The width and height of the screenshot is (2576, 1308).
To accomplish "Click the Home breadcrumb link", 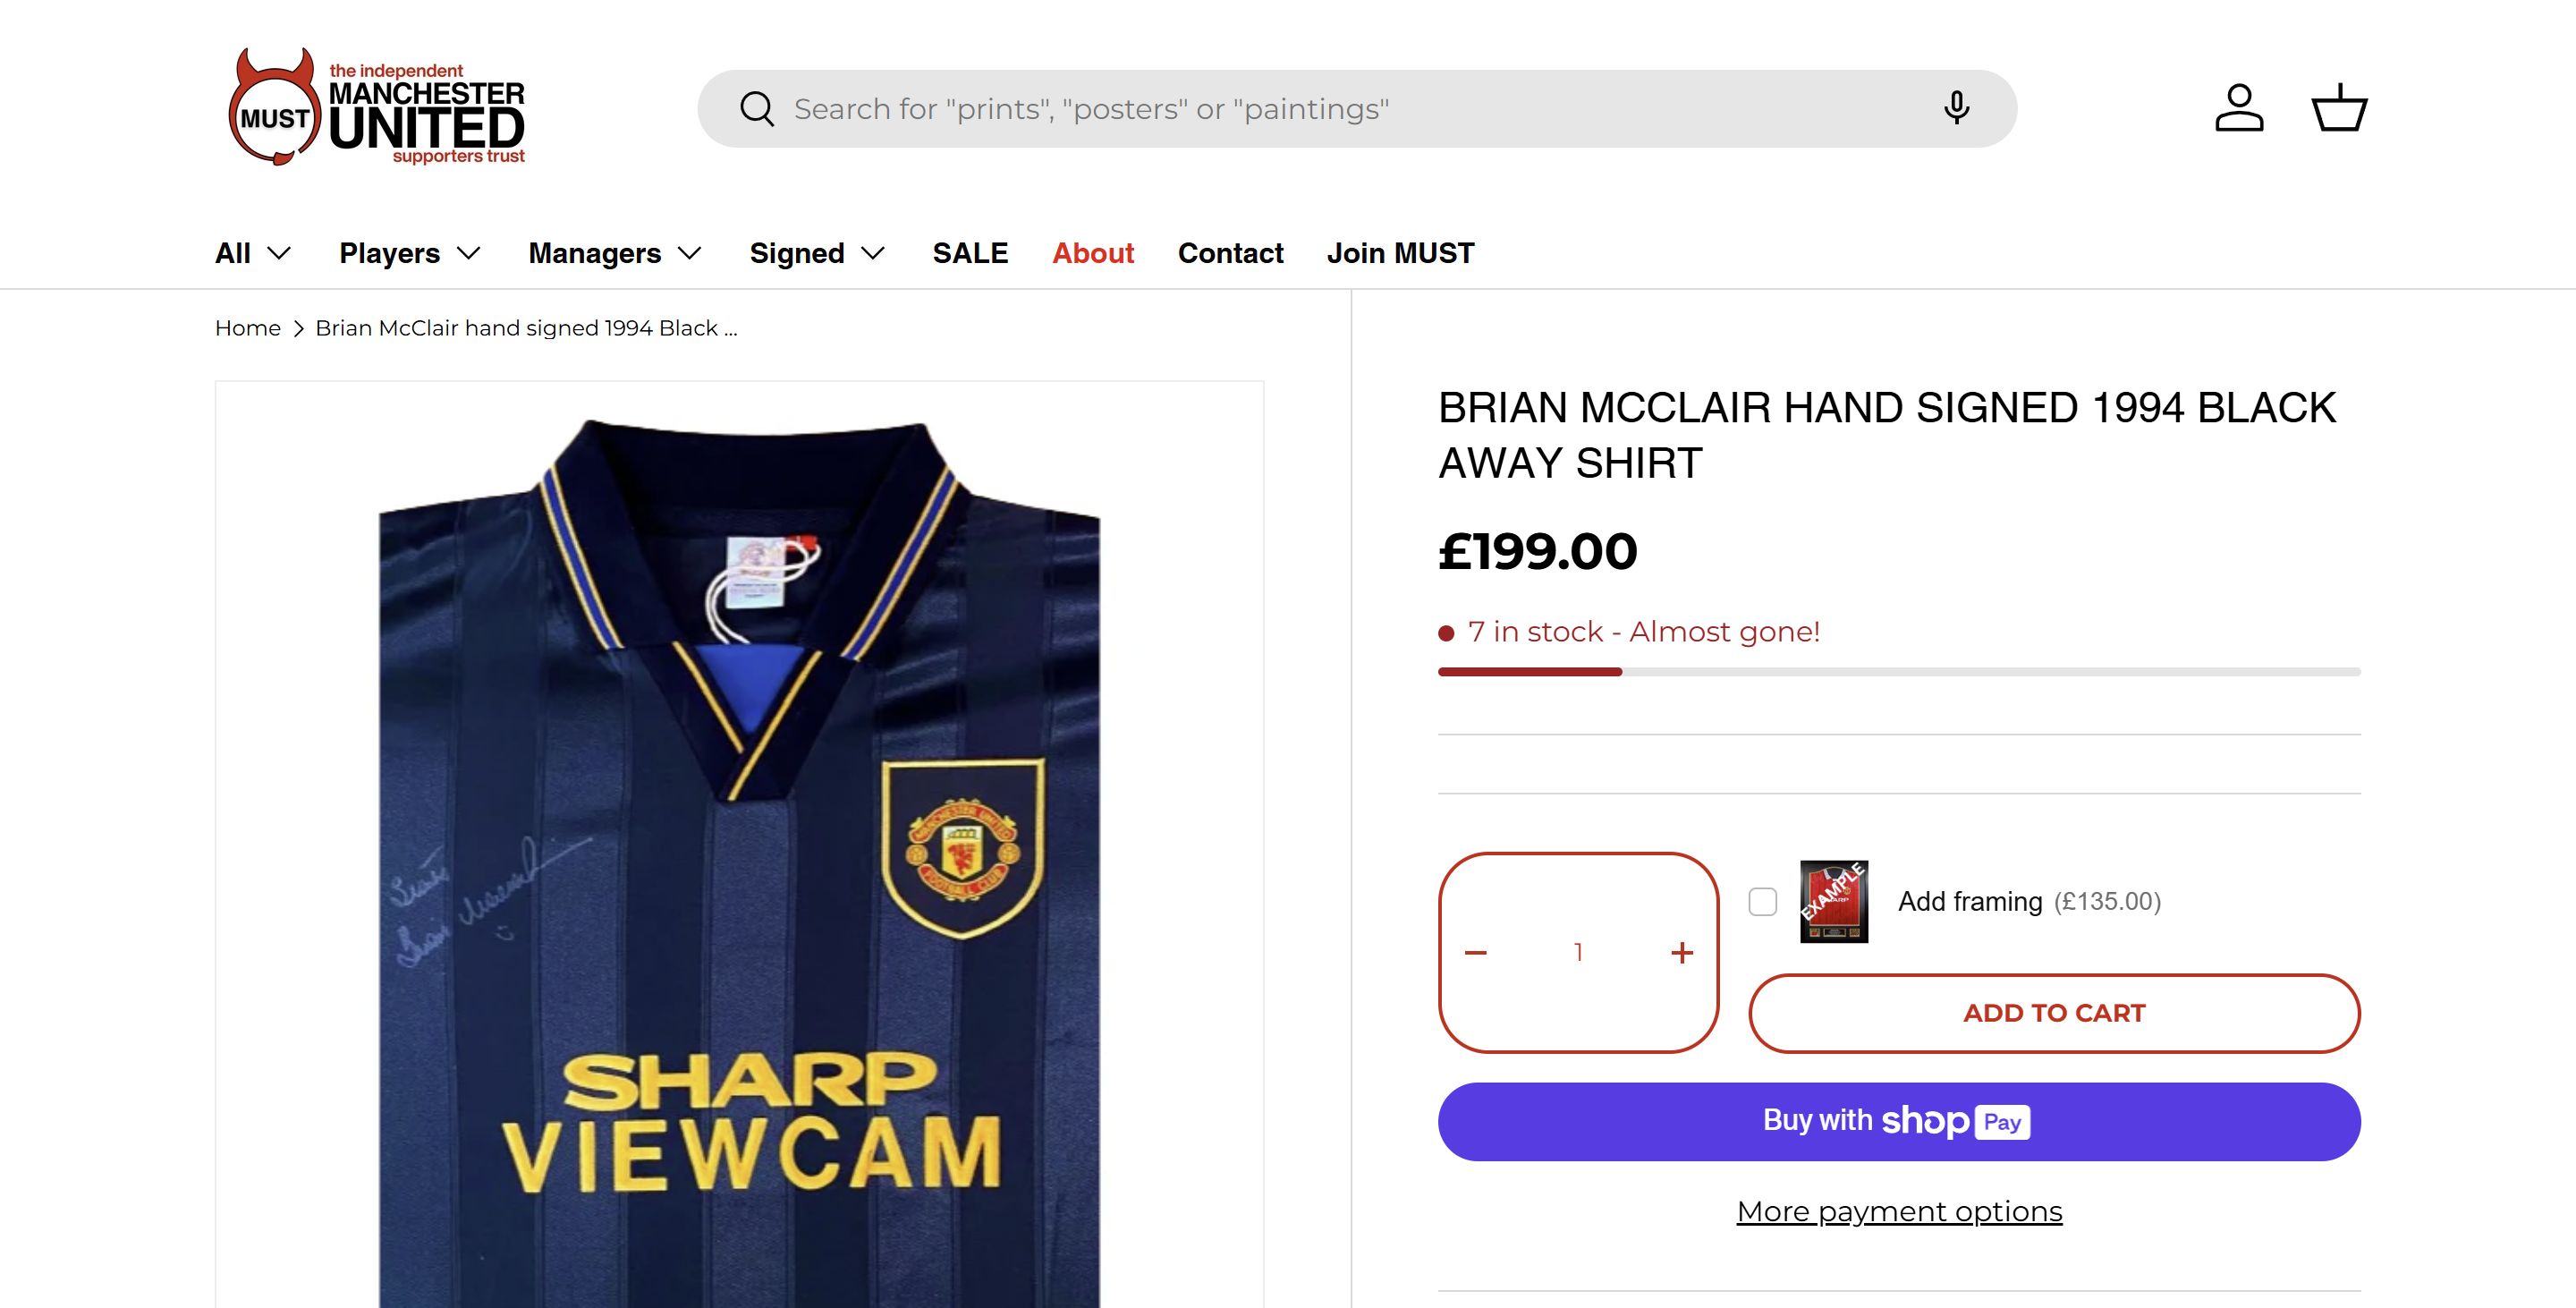I will click(x=247, y=328).
